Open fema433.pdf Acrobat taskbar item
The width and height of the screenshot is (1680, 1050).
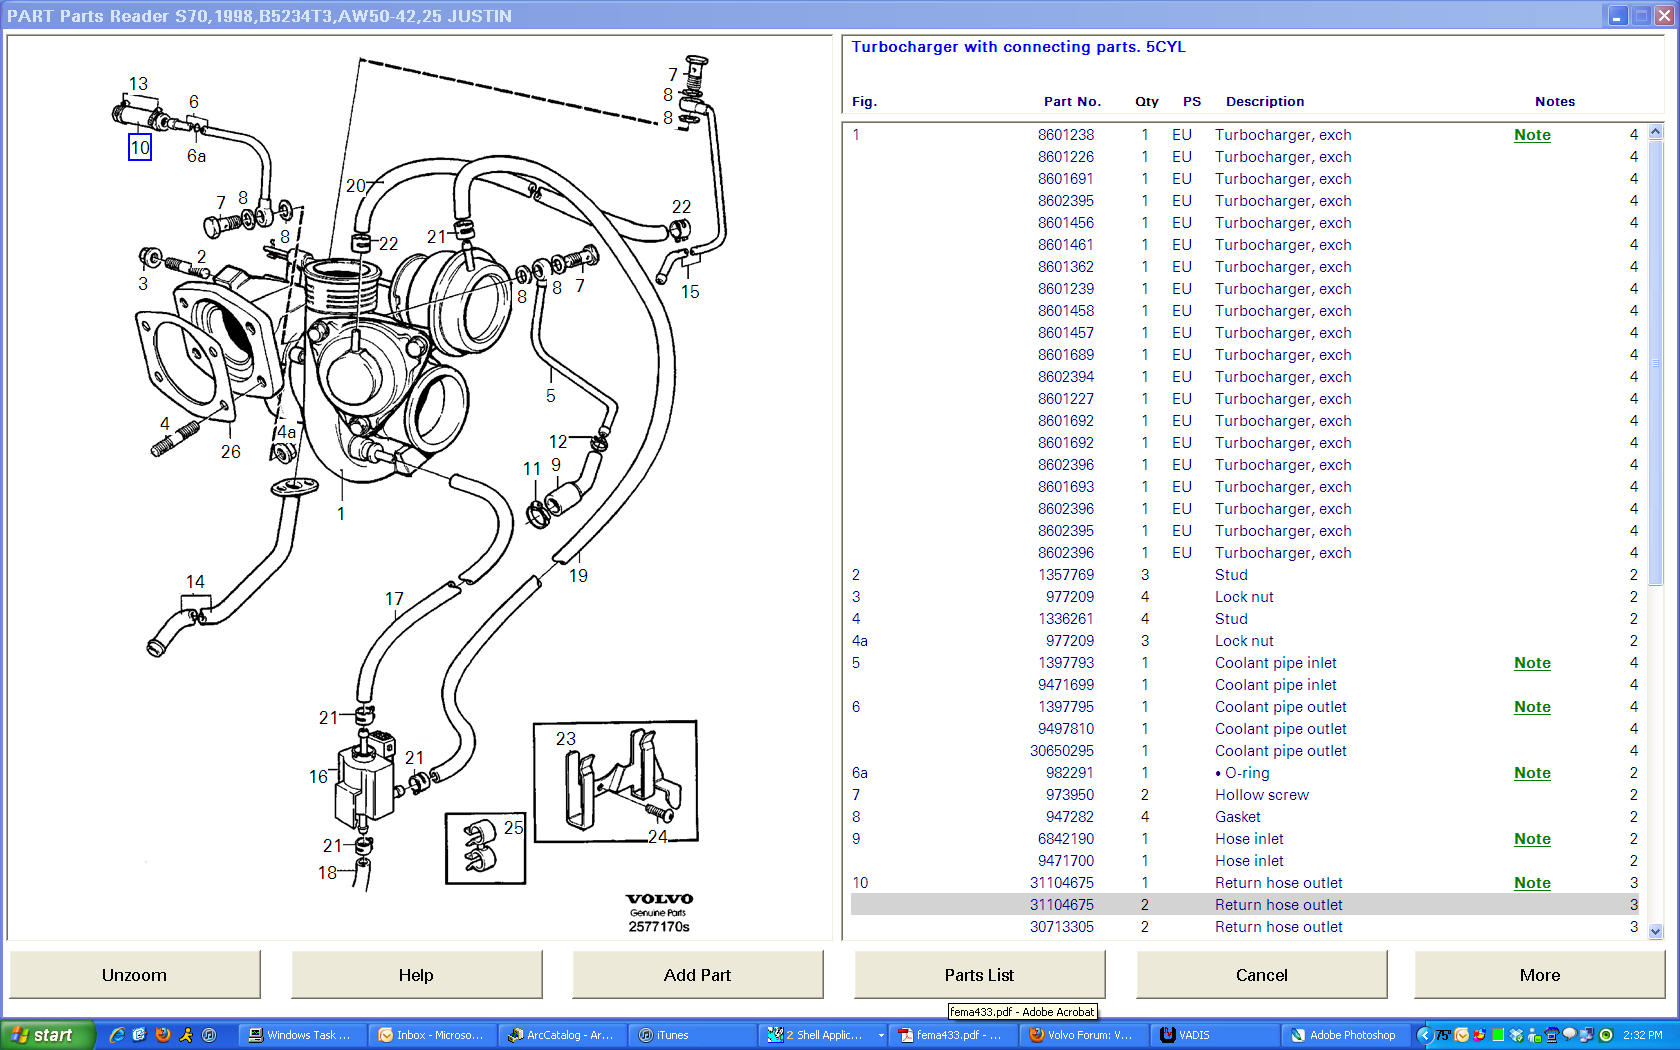point(949,1035)
